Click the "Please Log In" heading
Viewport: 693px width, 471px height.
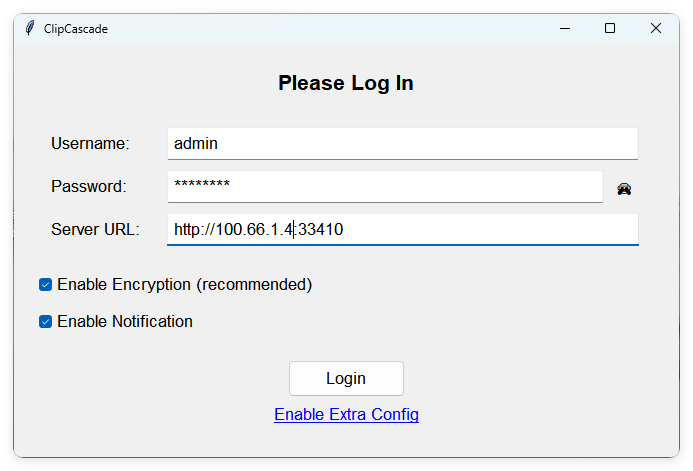tap(346, 83)
